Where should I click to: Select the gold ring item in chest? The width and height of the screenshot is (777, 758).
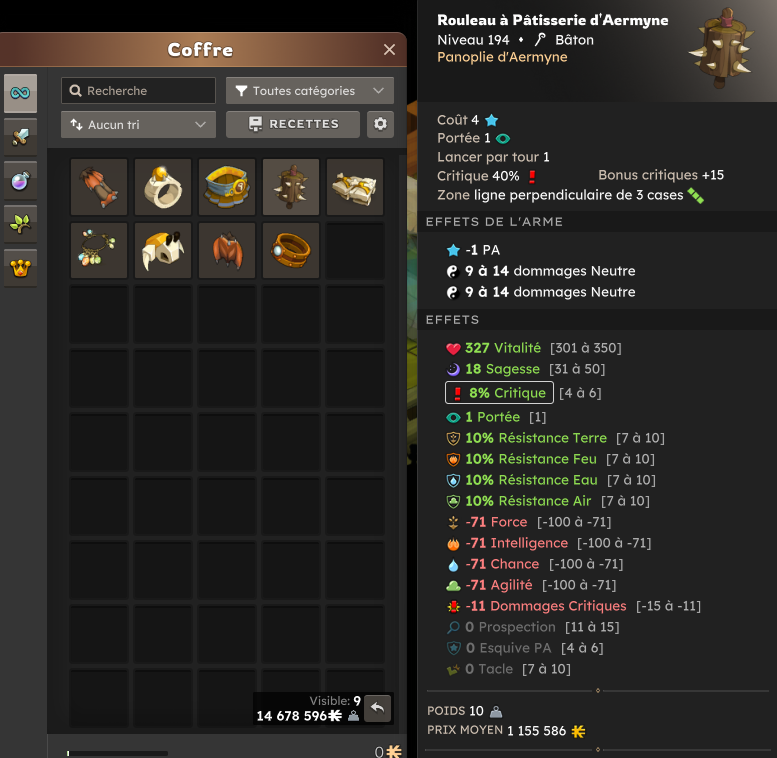pyautogui.click(x=163, y=187)
